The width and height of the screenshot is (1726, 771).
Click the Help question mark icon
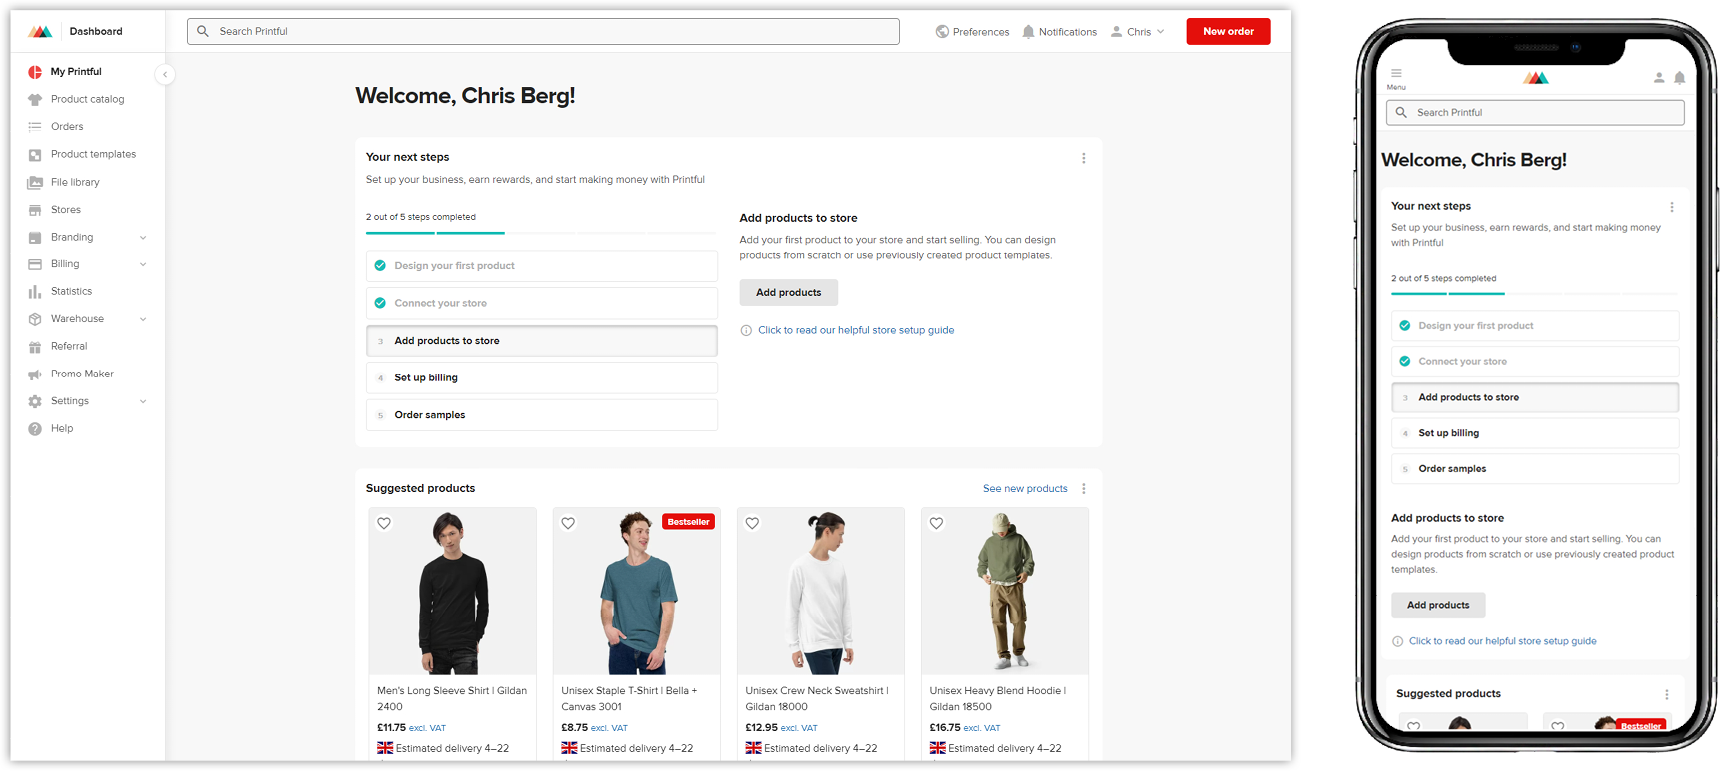point(35,429)
